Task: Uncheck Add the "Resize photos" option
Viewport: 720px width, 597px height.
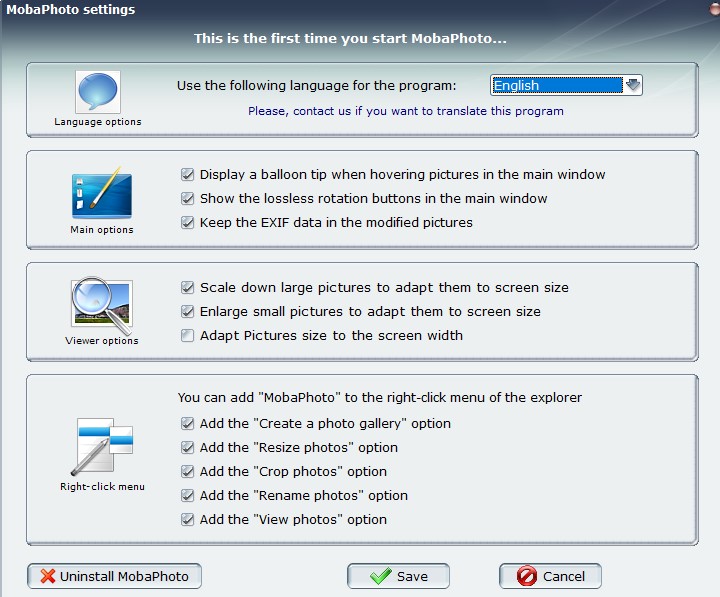Action: pyautogui.click(x=187, y=447)
